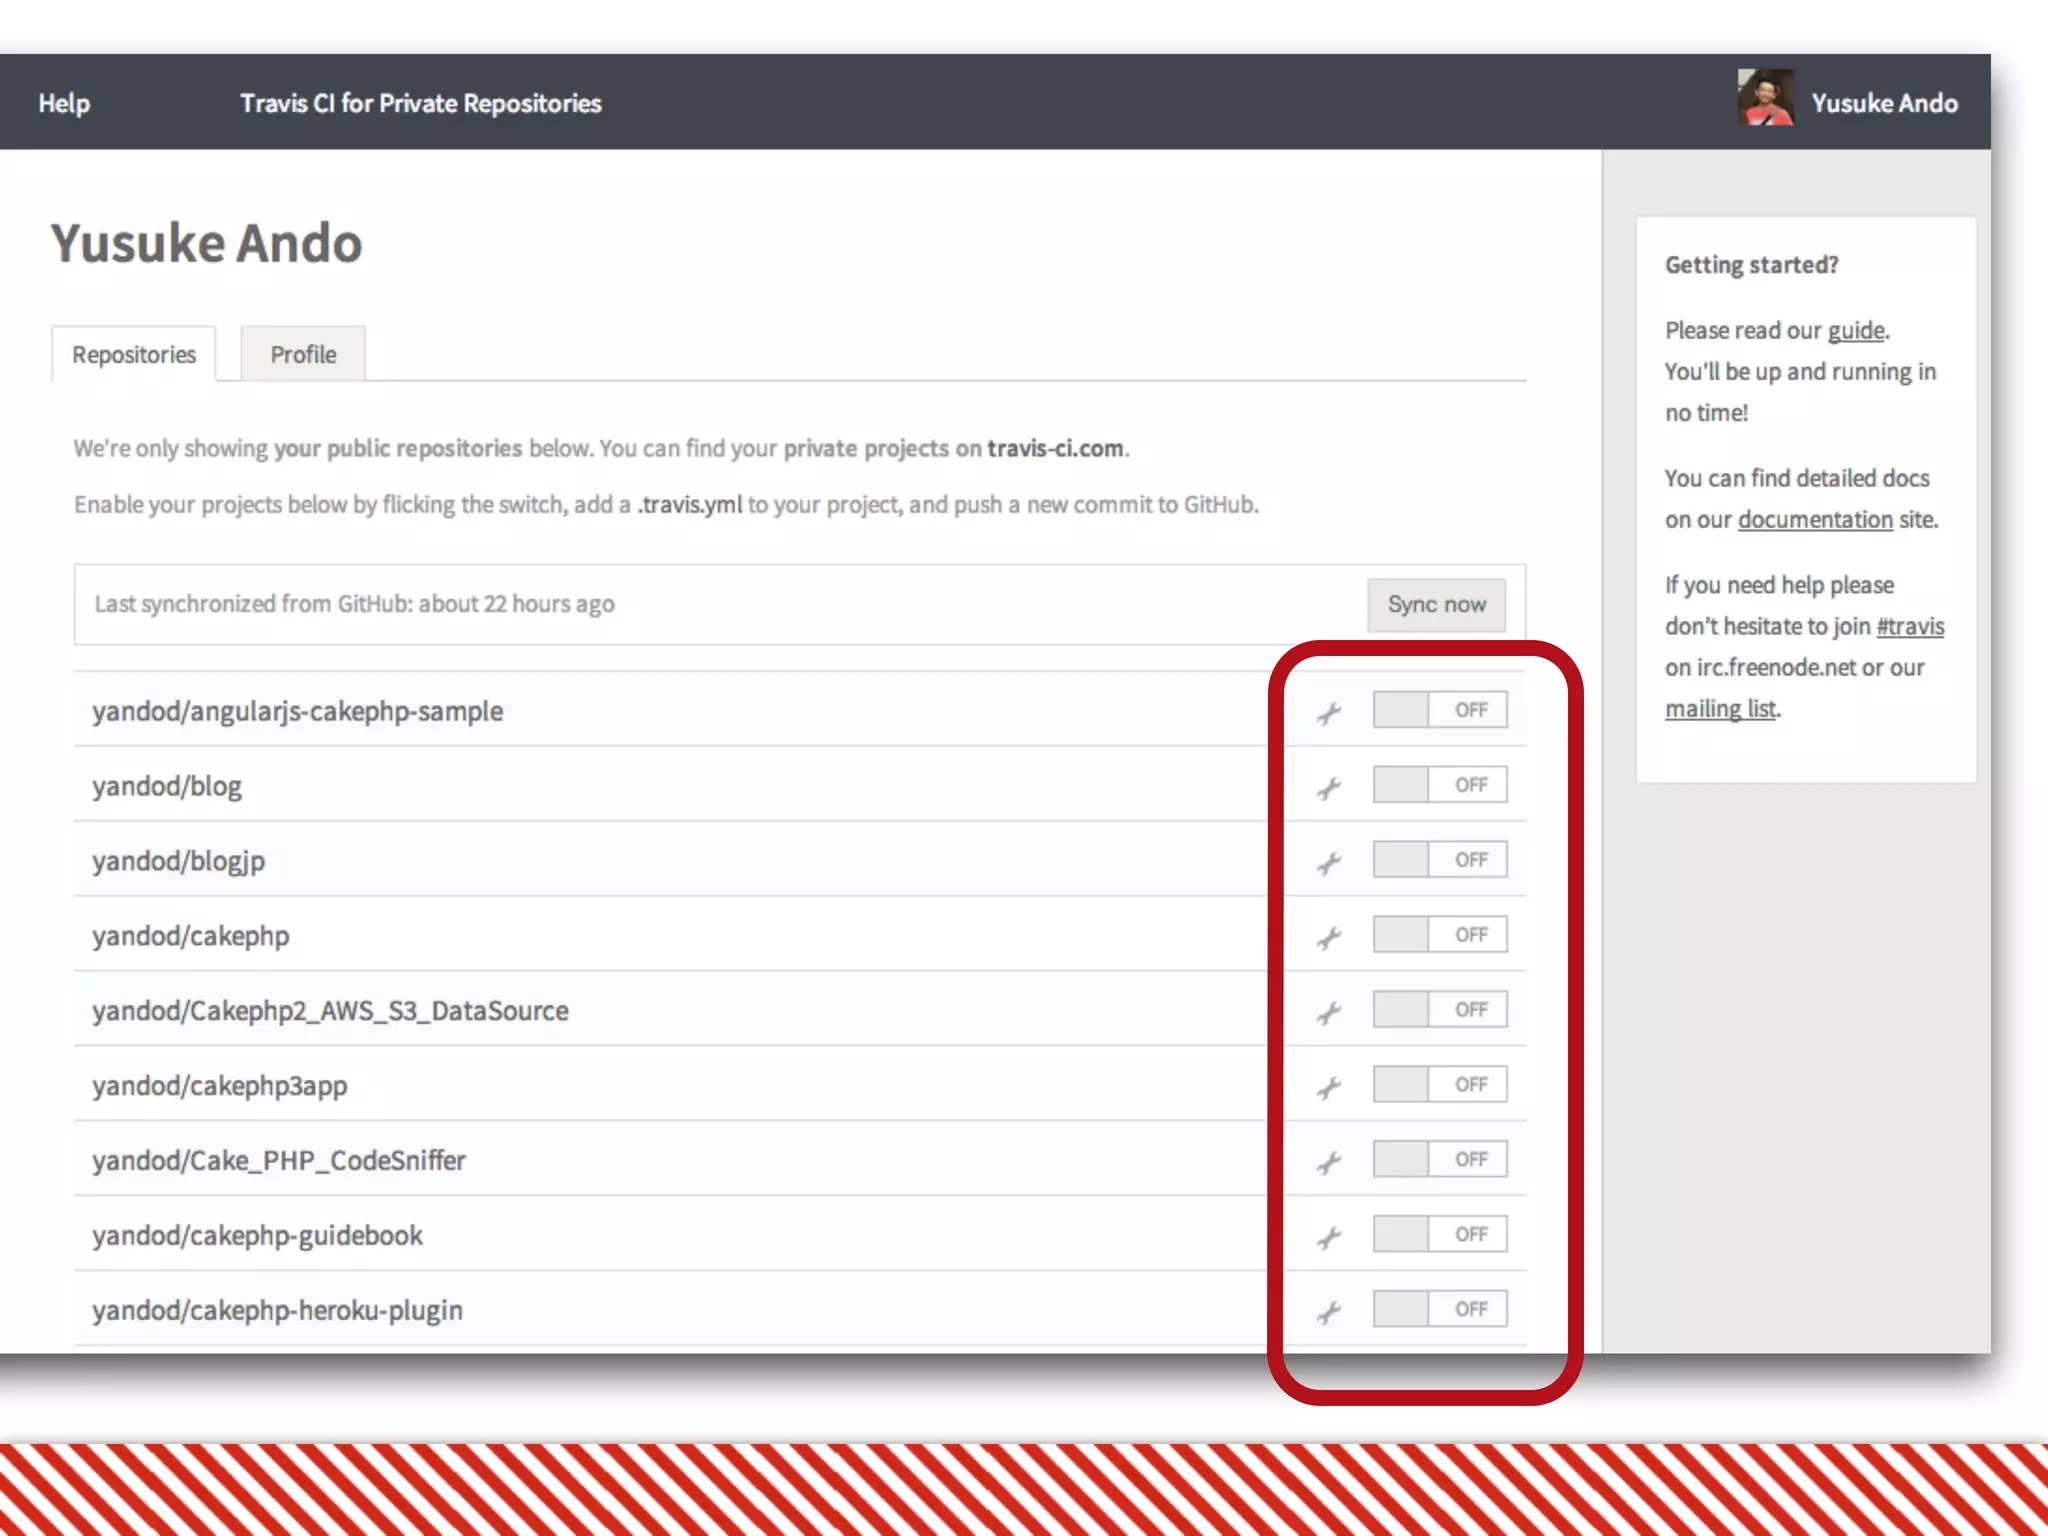
Task: Turn on the yandod/blog switch
Action: point(1439,785)
